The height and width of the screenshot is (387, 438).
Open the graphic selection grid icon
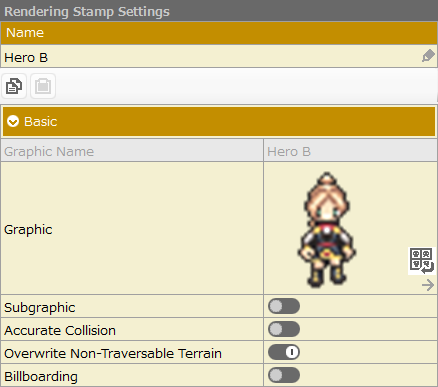pyautogui.click(x=422, y=261)
